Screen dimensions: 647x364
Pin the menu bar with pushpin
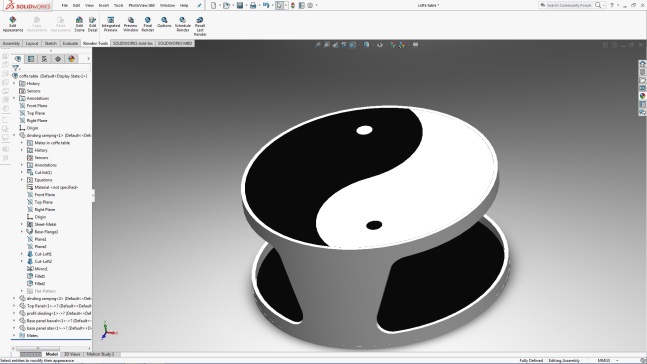click(199, 5)
